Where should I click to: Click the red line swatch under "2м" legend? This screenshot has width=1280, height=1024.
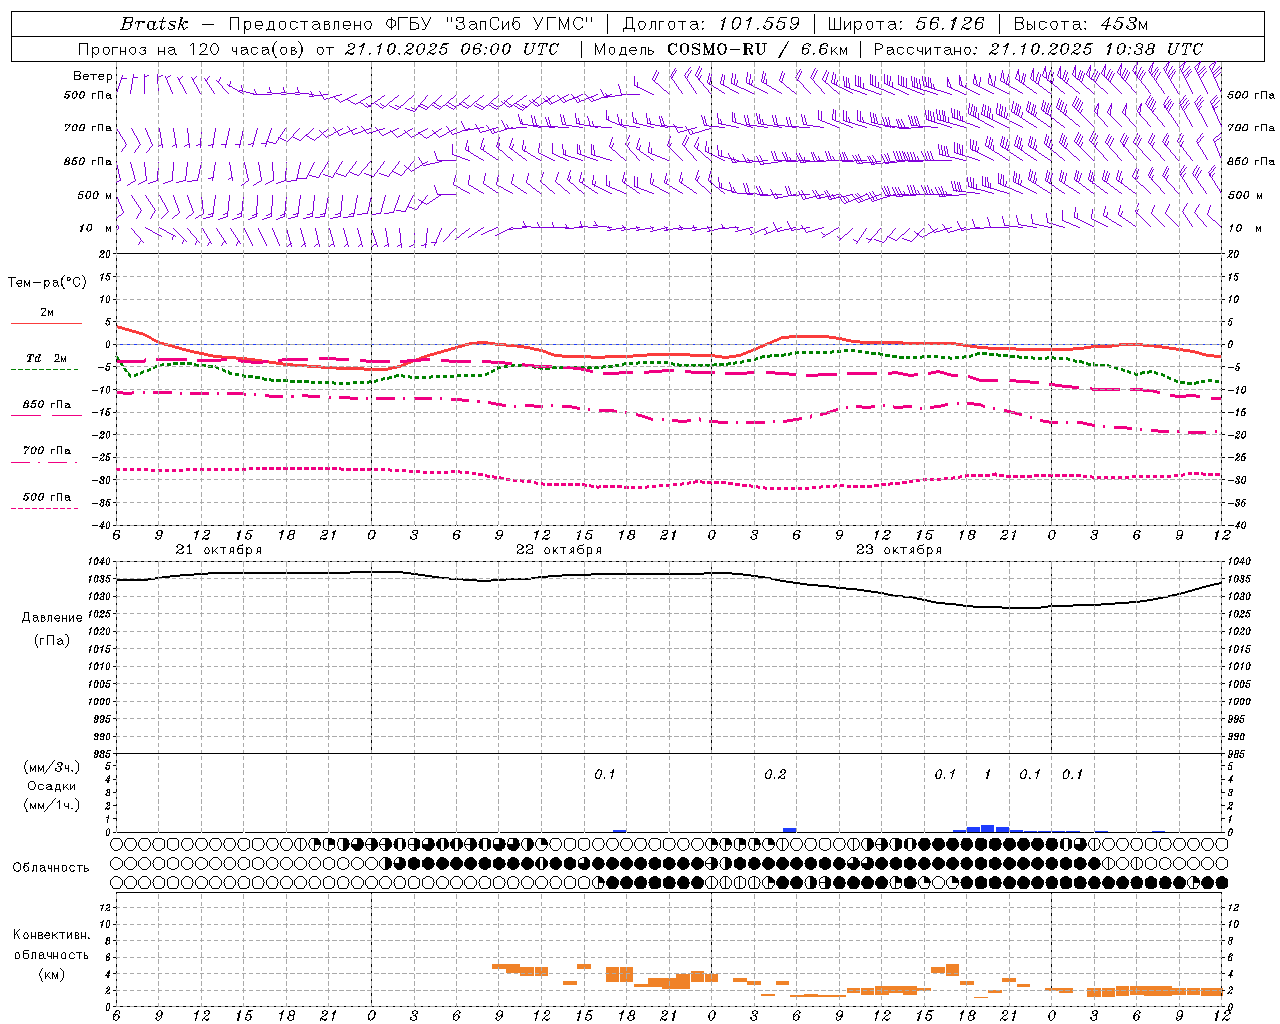pos(46,324)
